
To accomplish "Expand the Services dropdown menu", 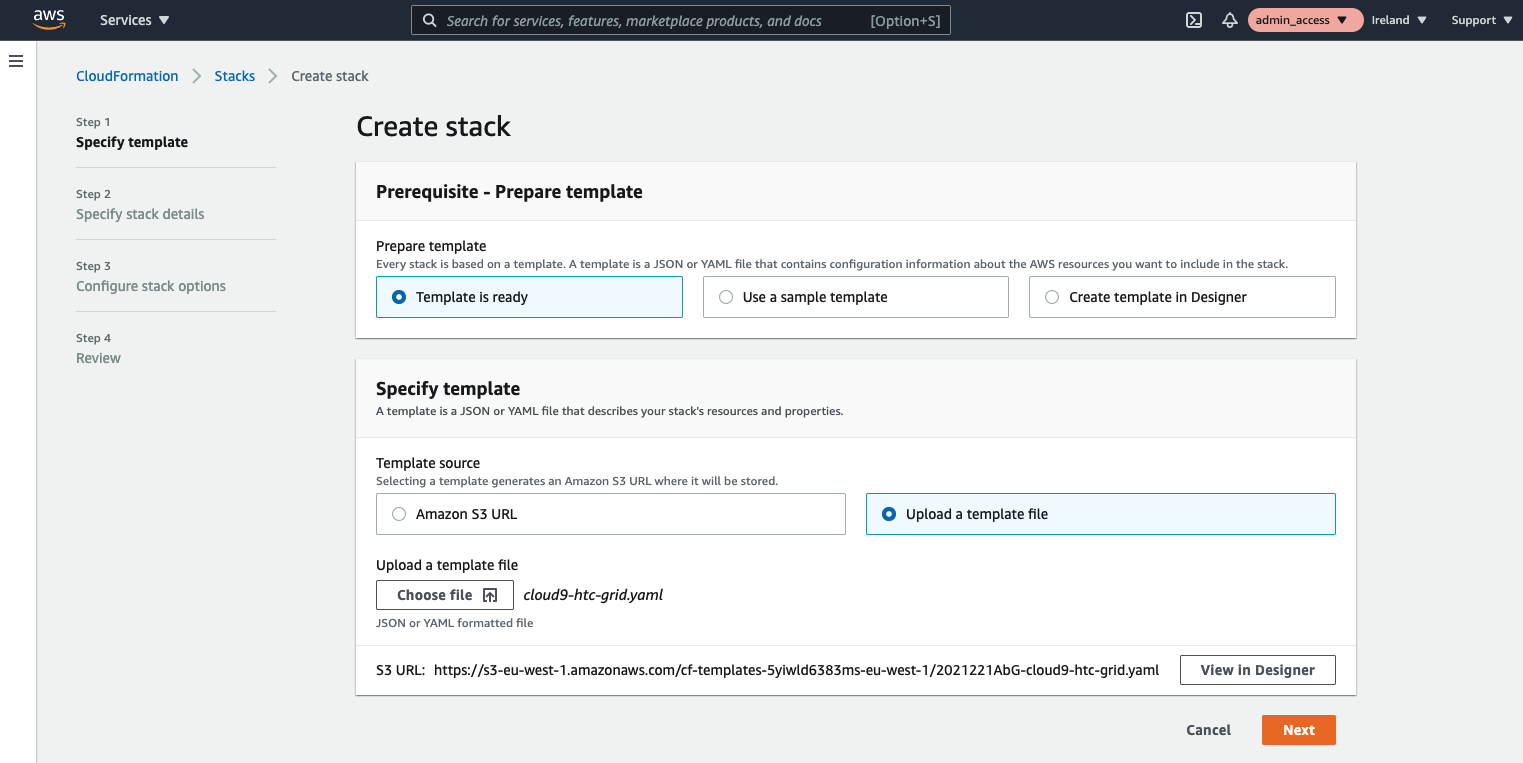I will click(x=134, y=20).
